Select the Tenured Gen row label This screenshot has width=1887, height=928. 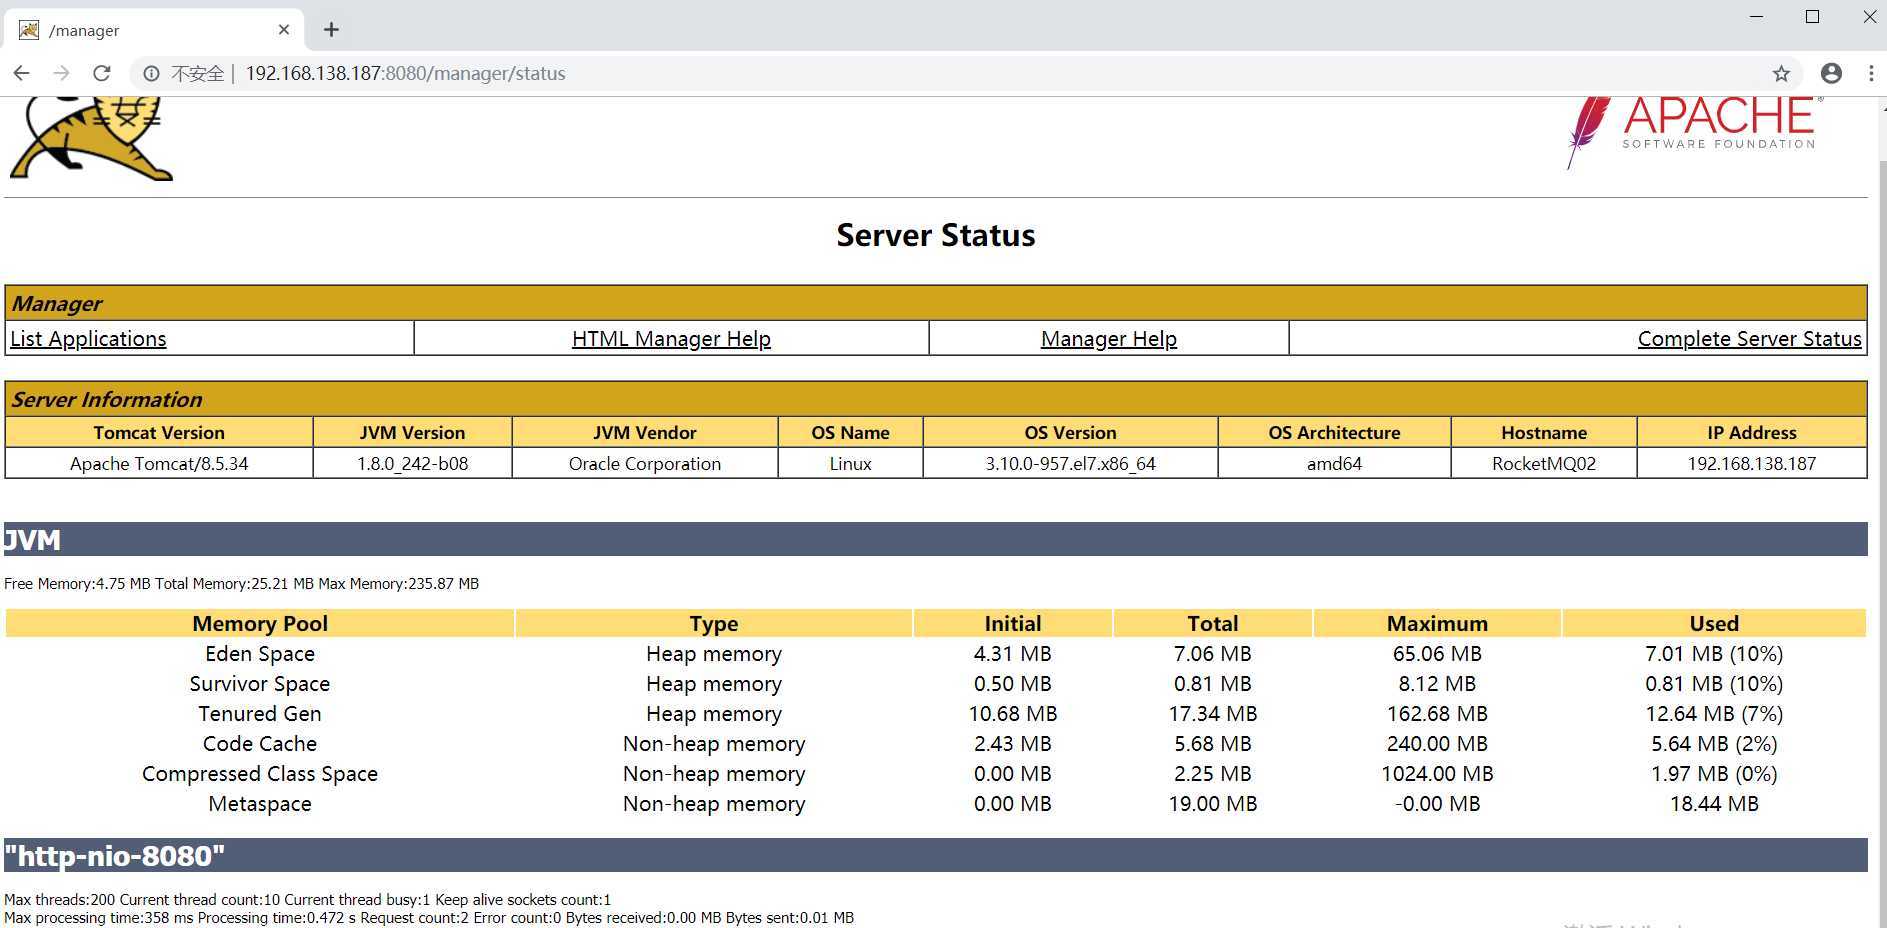(260, 714)
